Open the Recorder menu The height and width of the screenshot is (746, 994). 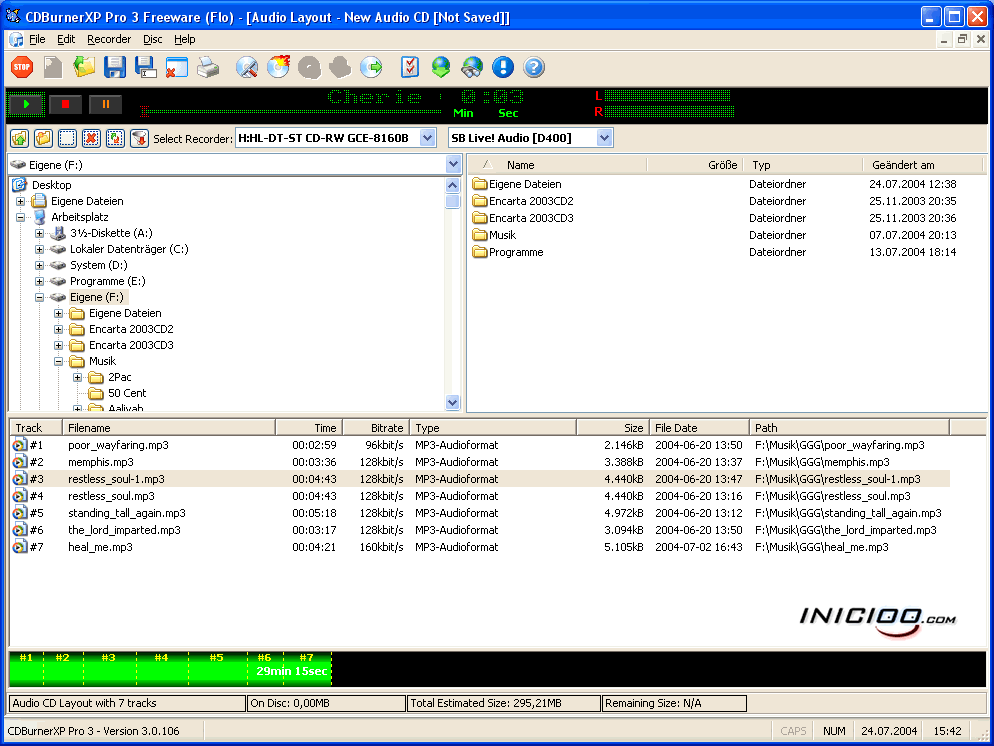pos(109,39)
